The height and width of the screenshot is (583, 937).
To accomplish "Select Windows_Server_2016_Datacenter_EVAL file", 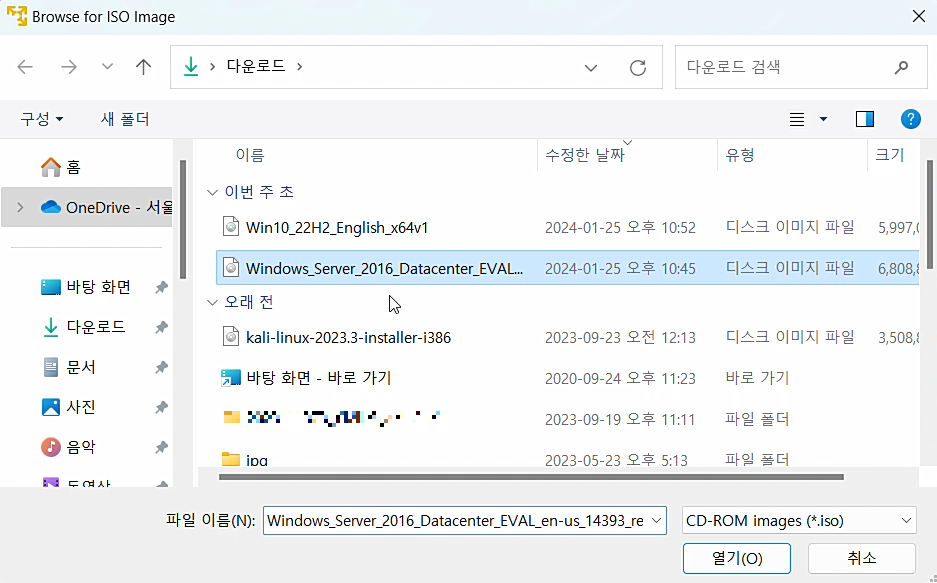I will point(384,268).
